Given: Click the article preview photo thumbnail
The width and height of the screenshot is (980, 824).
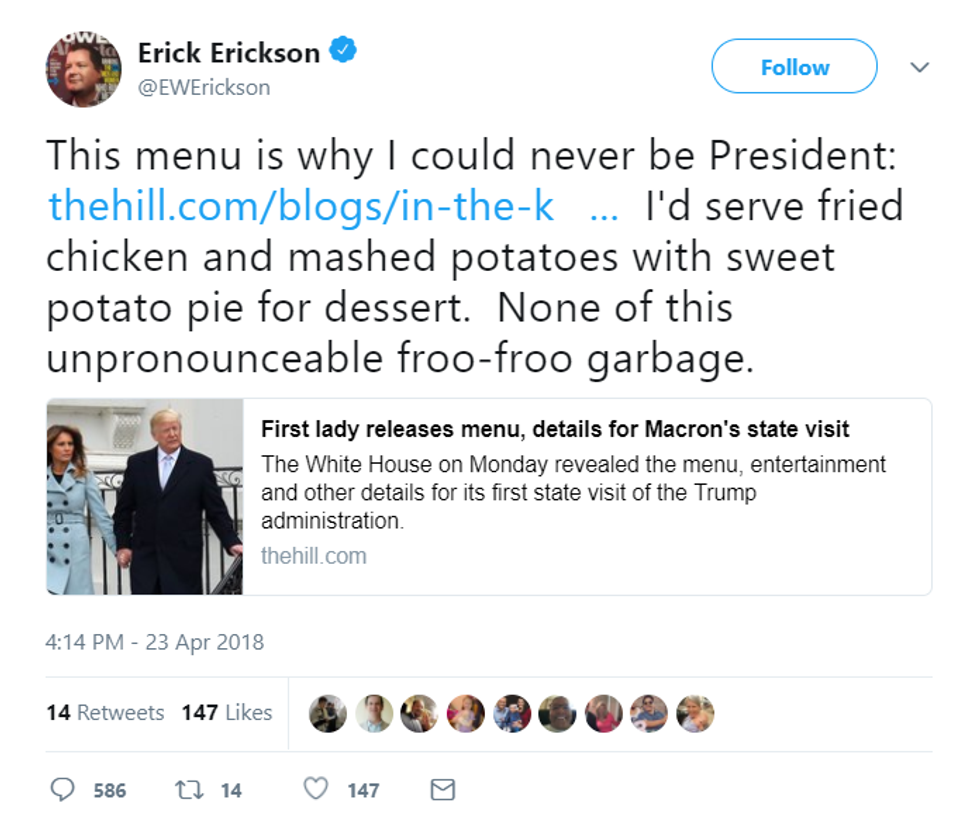Looking at the screenshot, I should click(x=144, y=496).
